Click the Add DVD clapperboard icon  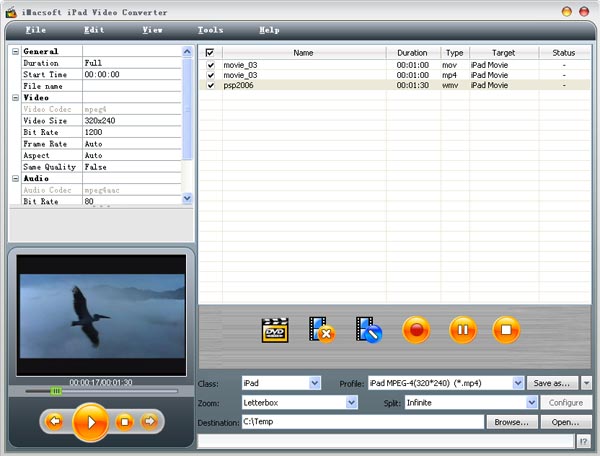point(275,330)
